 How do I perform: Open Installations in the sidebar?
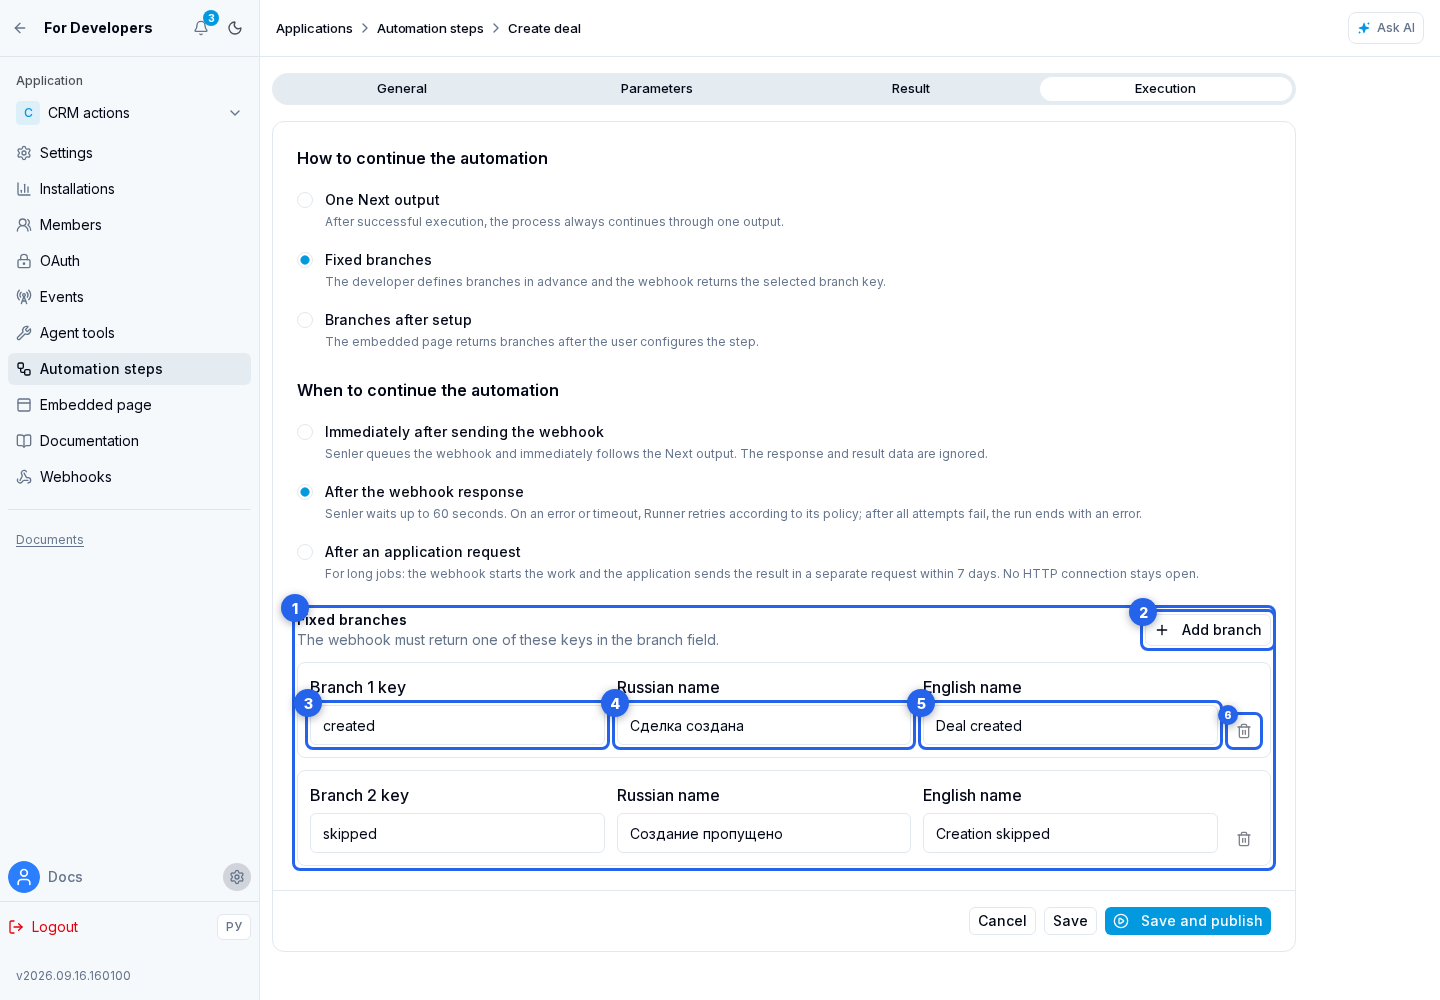[129, 189]
